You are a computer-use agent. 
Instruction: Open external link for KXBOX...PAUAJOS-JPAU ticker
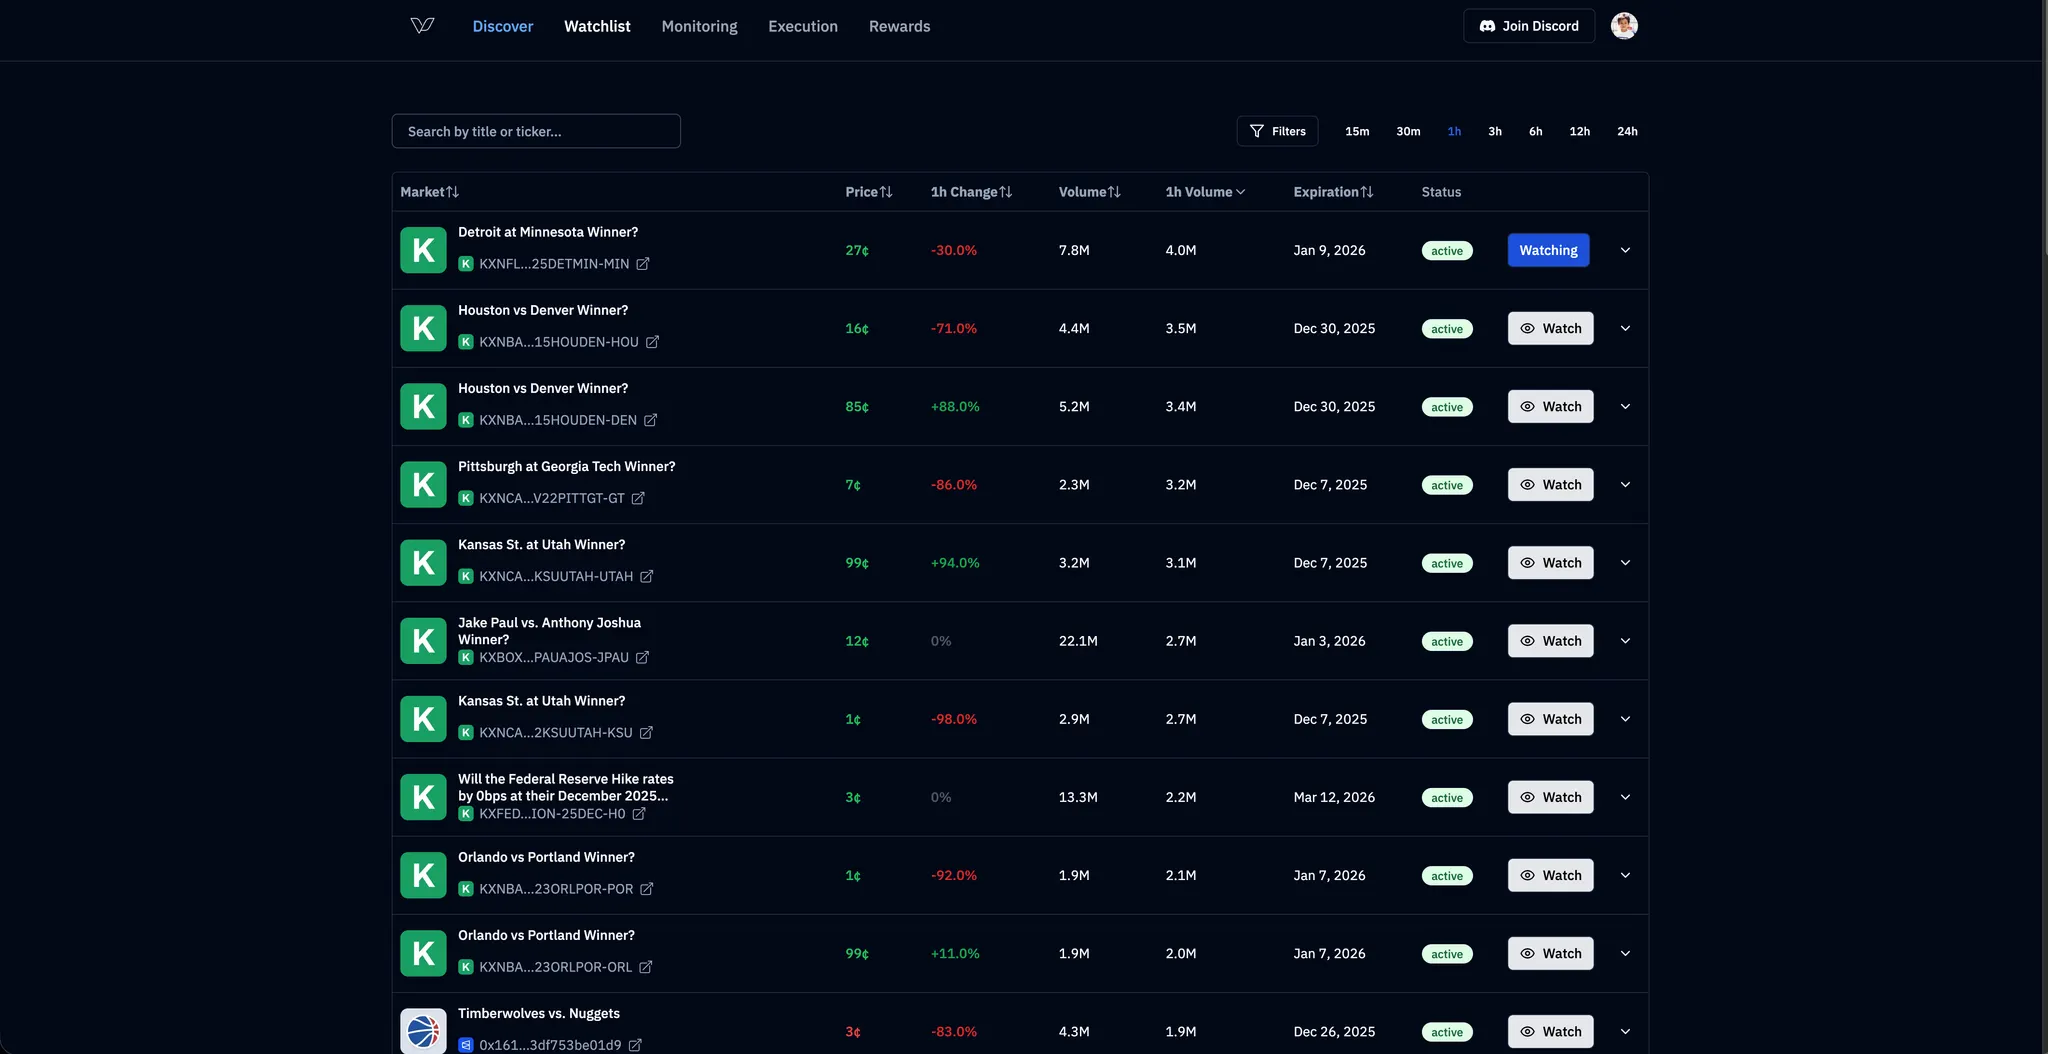pos(642,658)
